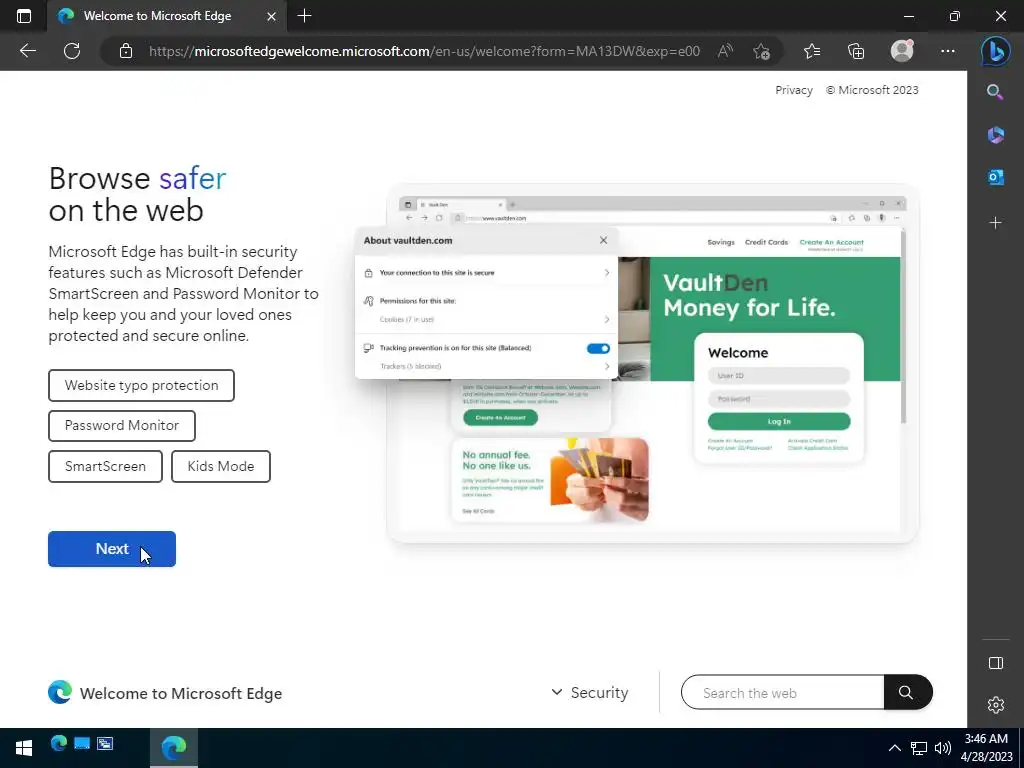Screen dimensions: 1024x768
Task: Open the taskbar desktop app icon
Action: (82, 743)
